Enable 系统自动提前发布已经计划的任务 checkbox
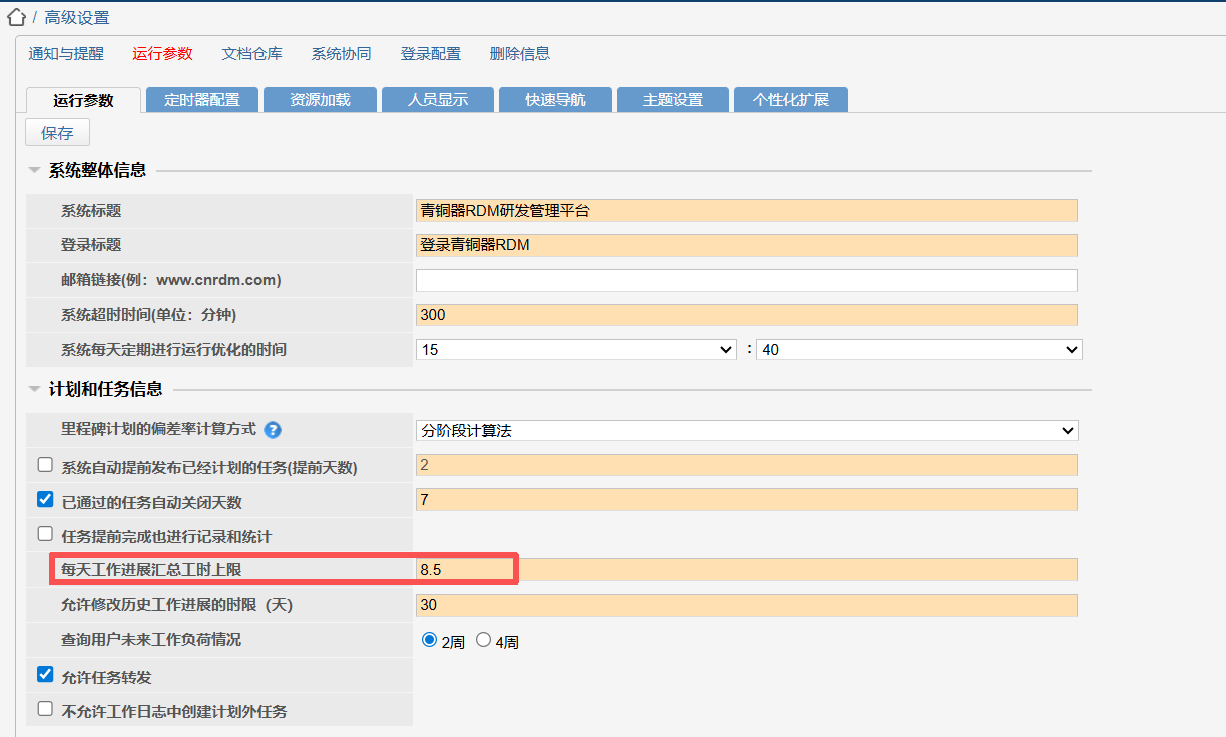Screen dimensions: 1226x737 tap(45, 465)
